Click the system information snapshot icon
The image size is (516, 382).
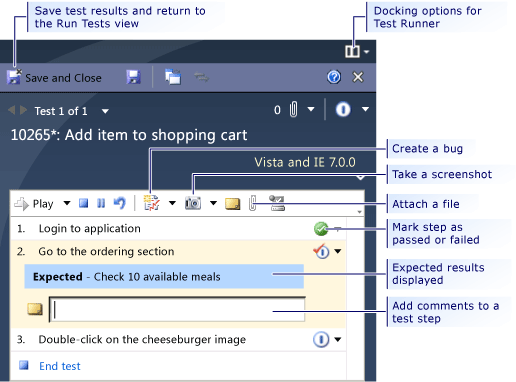(x=277, y=203)
